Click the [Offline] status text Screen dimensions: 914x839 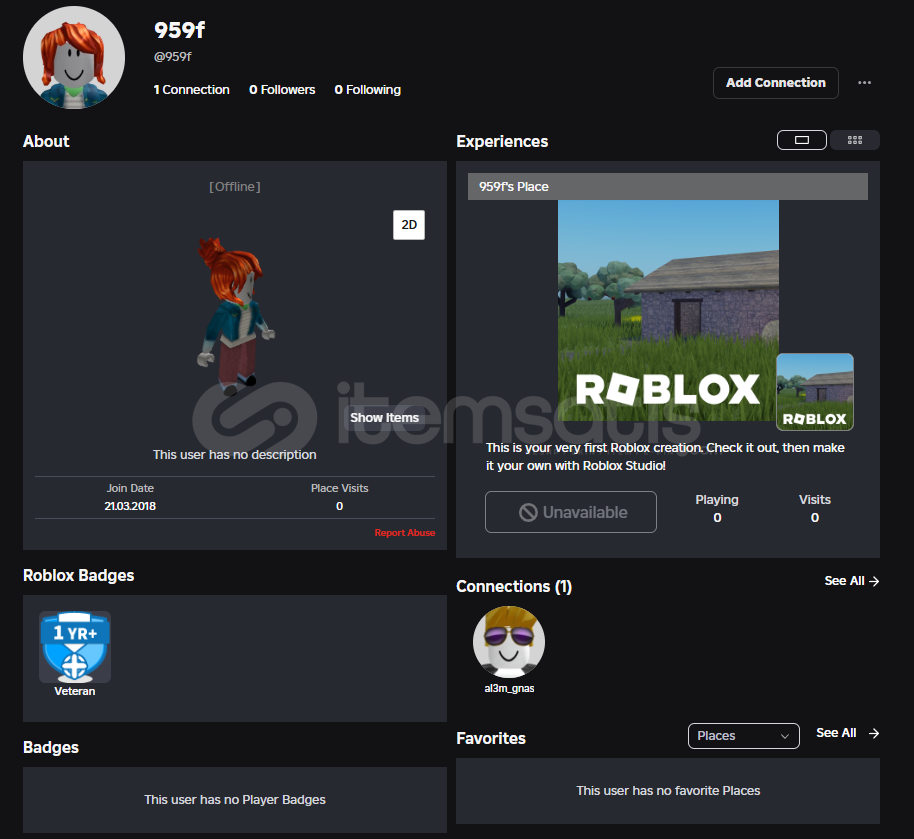[x=235, y=187]
